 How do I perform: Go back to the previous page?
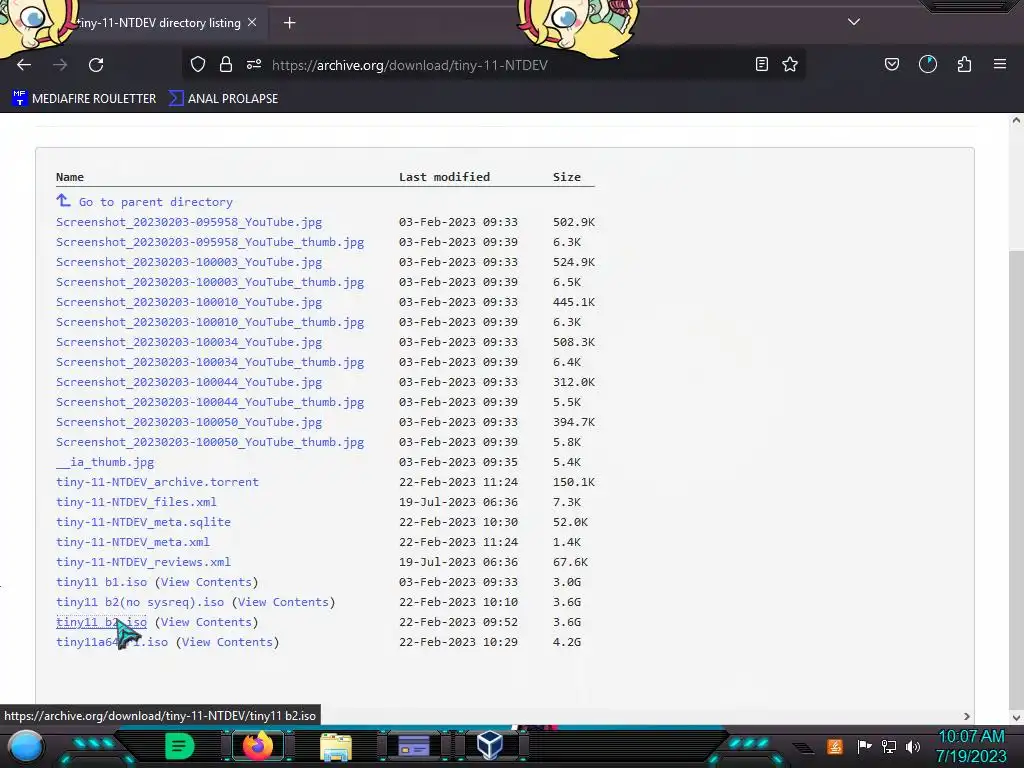24,65
